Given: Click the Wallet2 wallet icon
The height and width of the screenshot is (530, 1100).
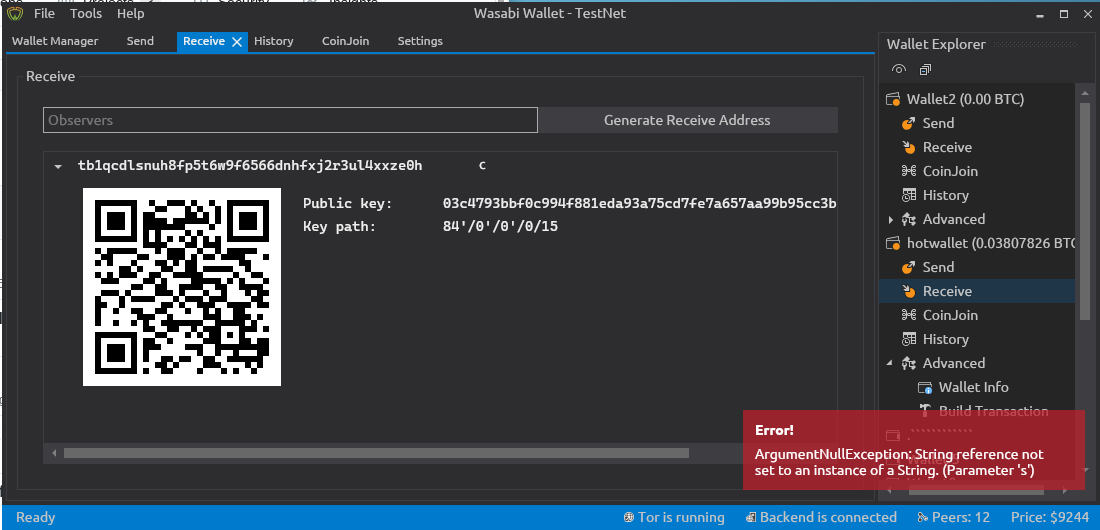Looking at the screenshot, I should (894, 99).
